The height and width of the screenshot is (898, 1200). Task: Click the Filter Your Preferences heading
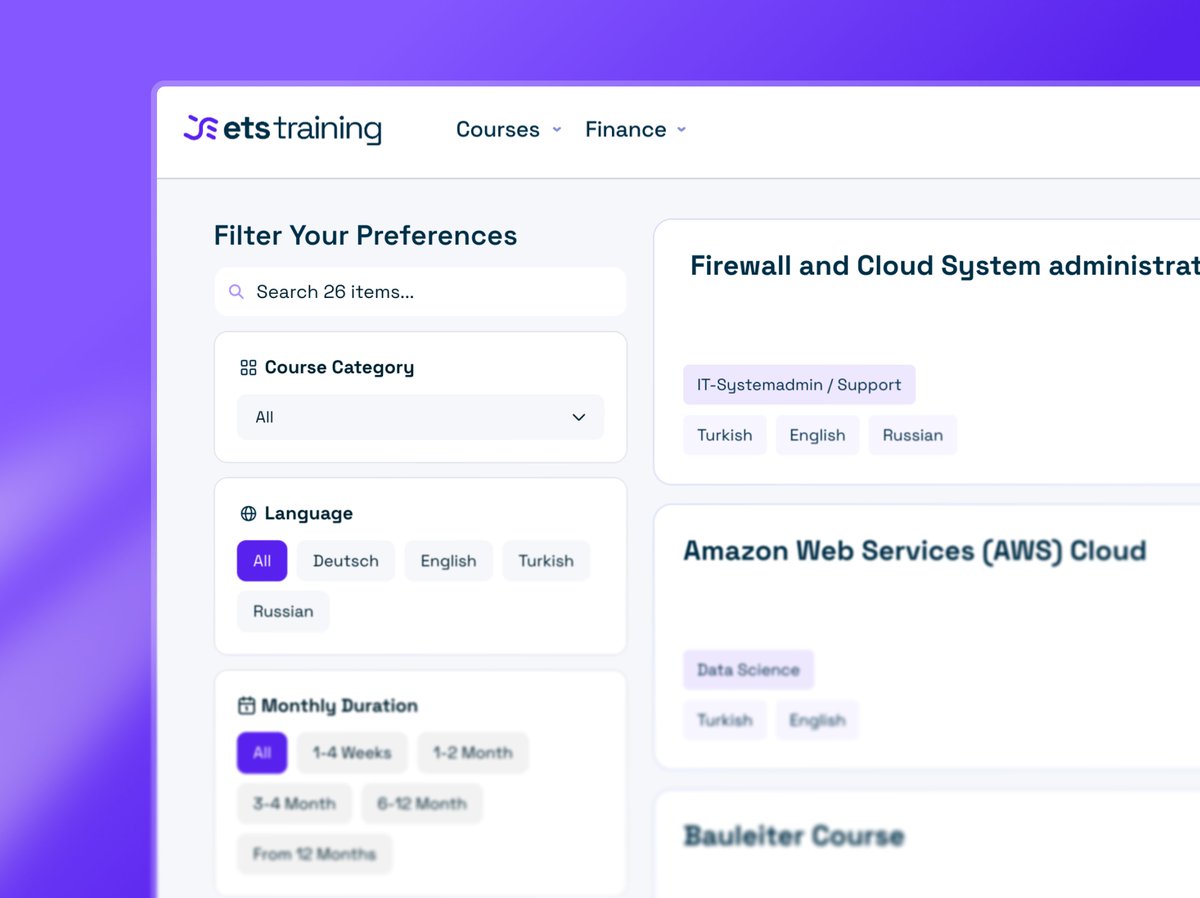[x=366, y=236]
